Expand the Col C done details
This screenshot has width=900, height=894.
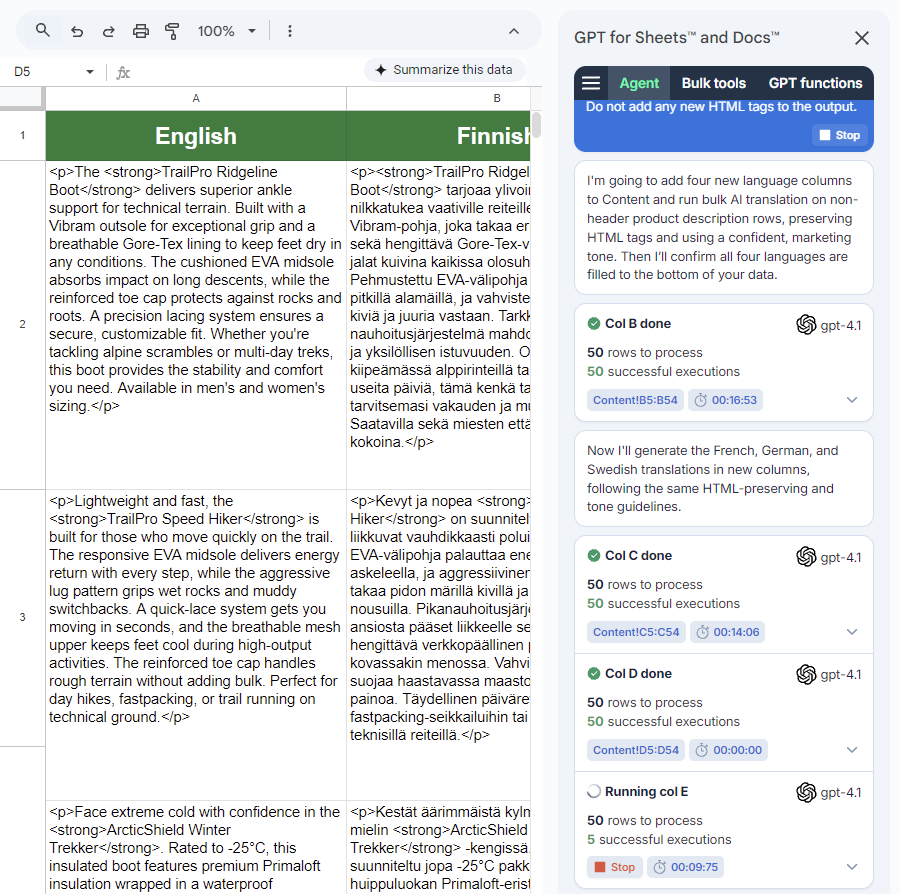tap(852, 632)
